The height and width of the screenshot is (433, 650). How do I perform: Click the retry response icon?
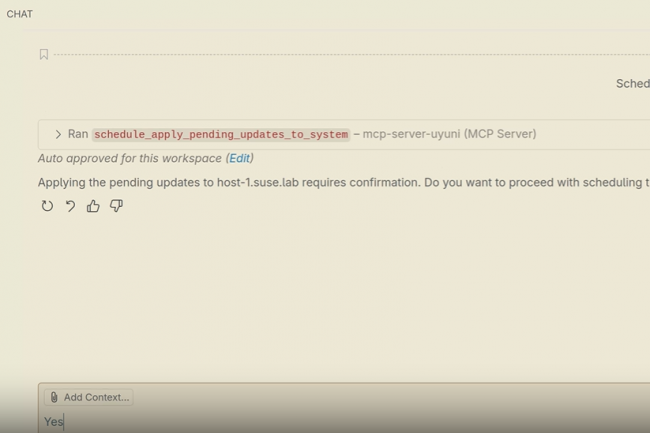coord(47,206)
